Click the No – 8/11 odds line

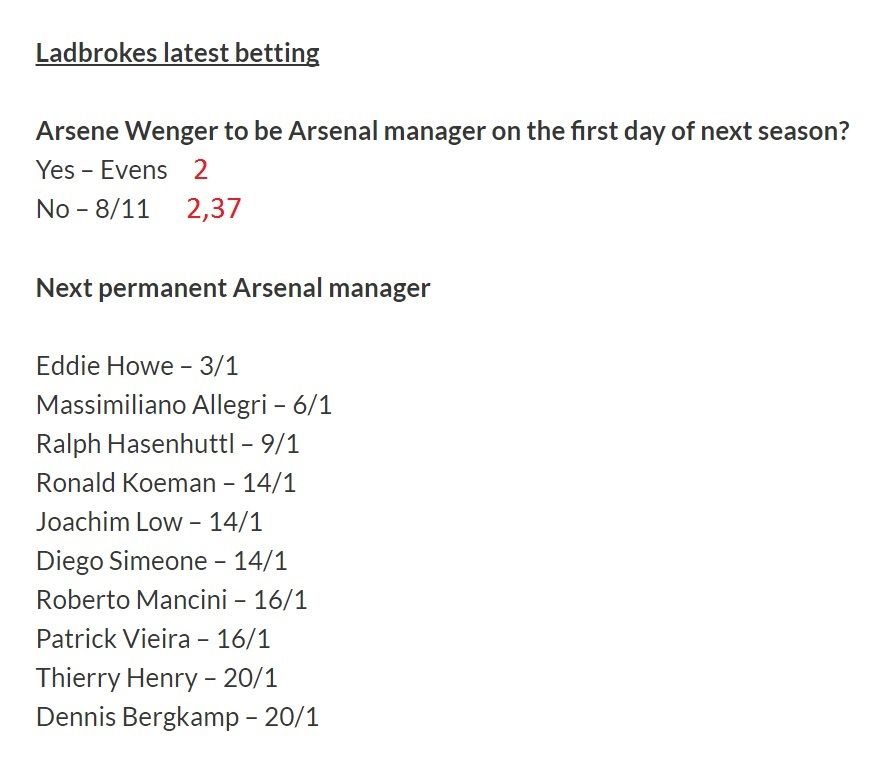click(93, 209)
